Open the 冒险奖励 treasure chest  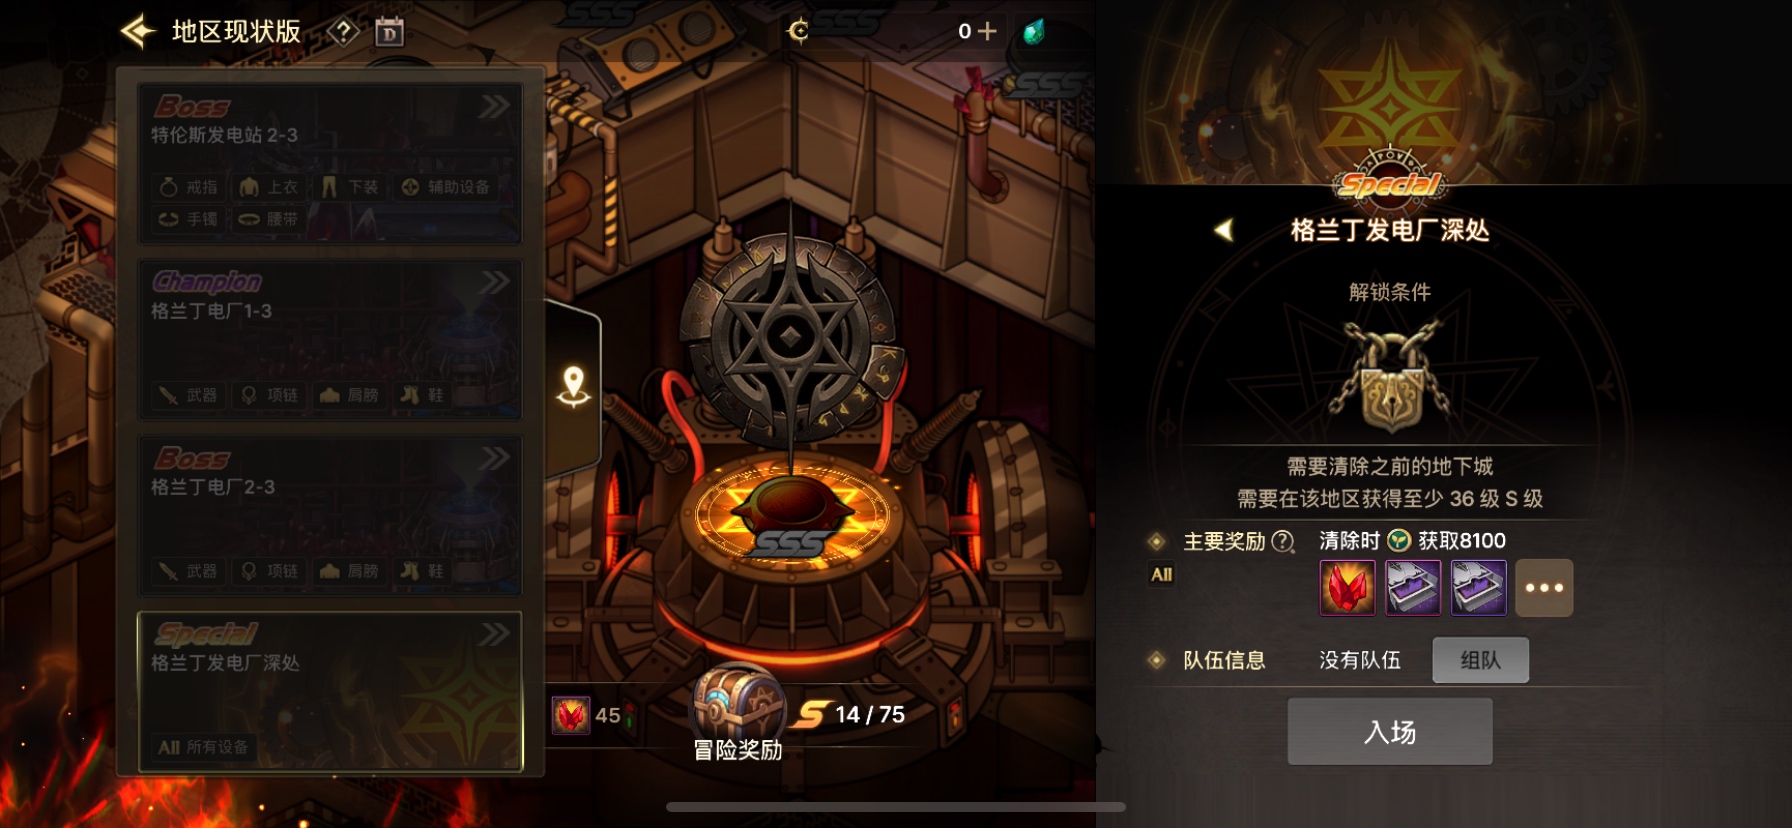(x=739, y=700)
